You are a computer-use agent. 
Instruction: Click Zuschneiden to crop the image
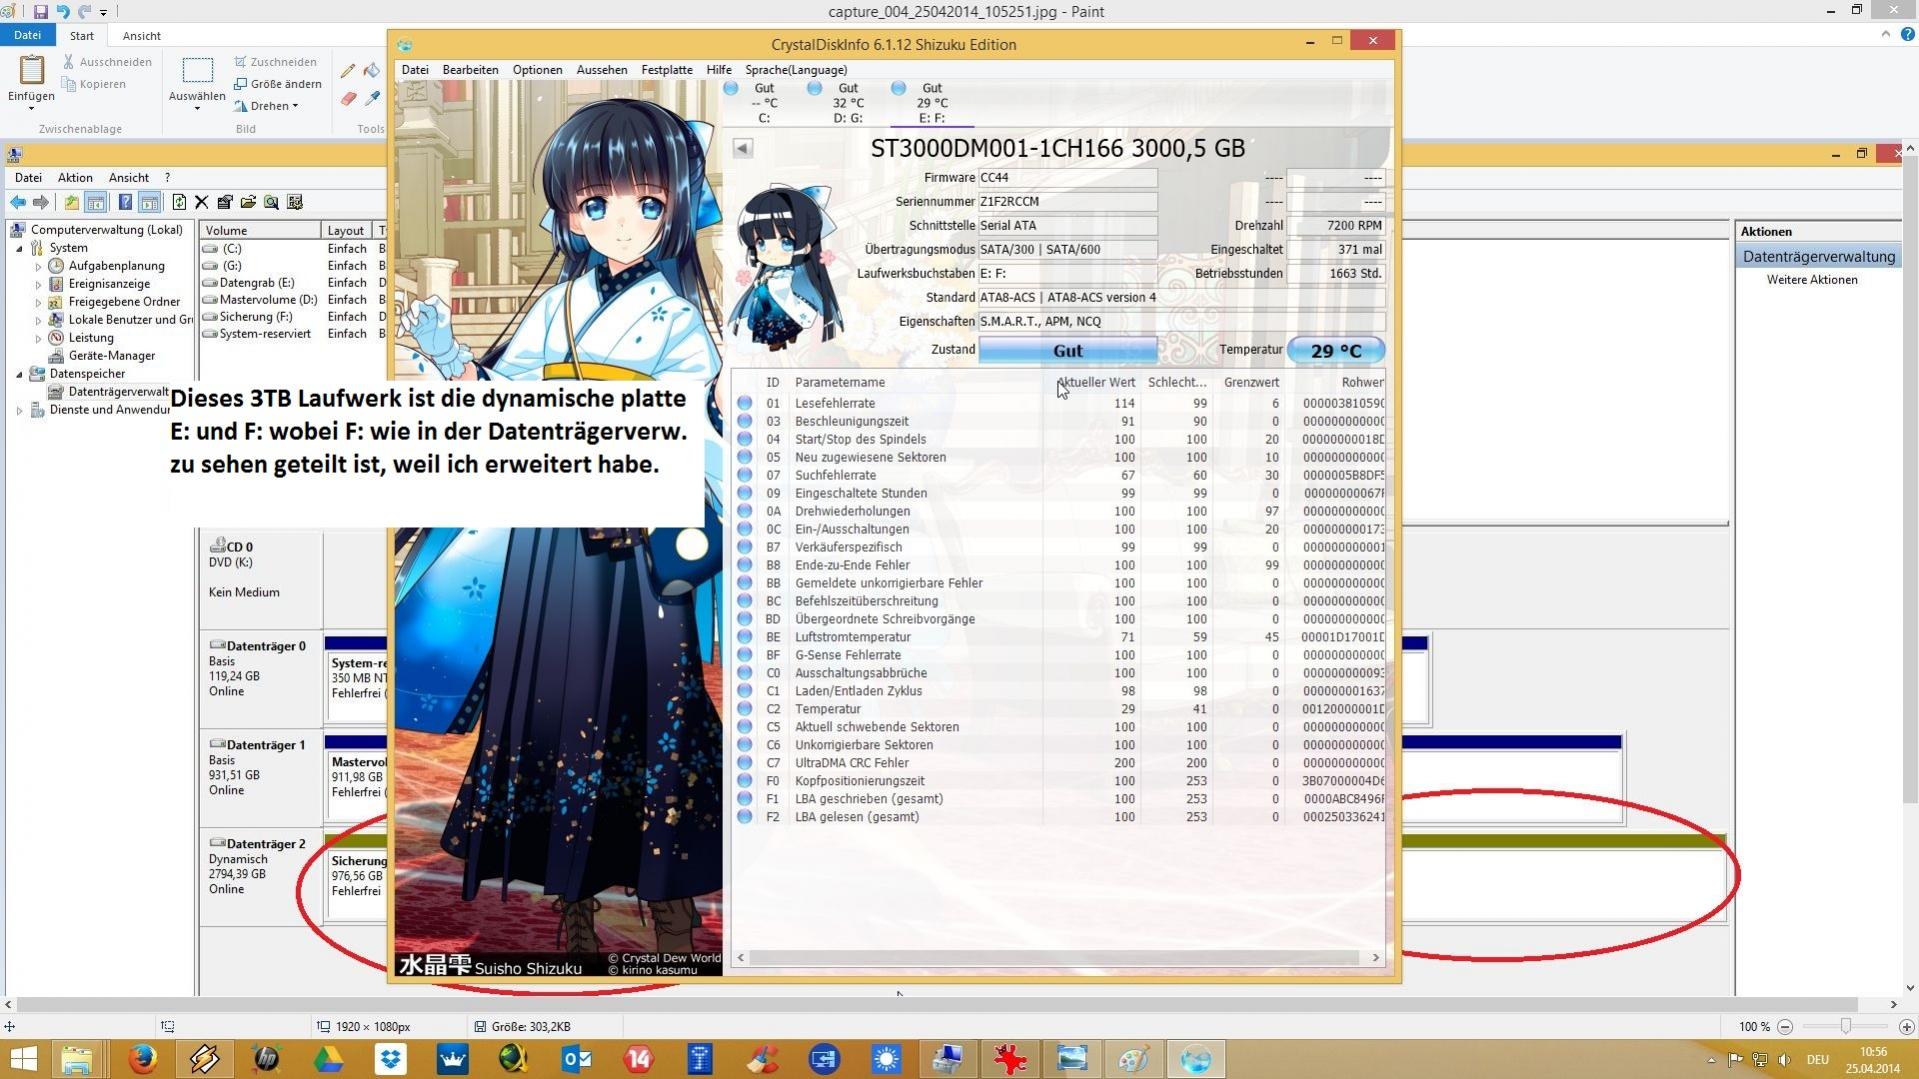276,62
